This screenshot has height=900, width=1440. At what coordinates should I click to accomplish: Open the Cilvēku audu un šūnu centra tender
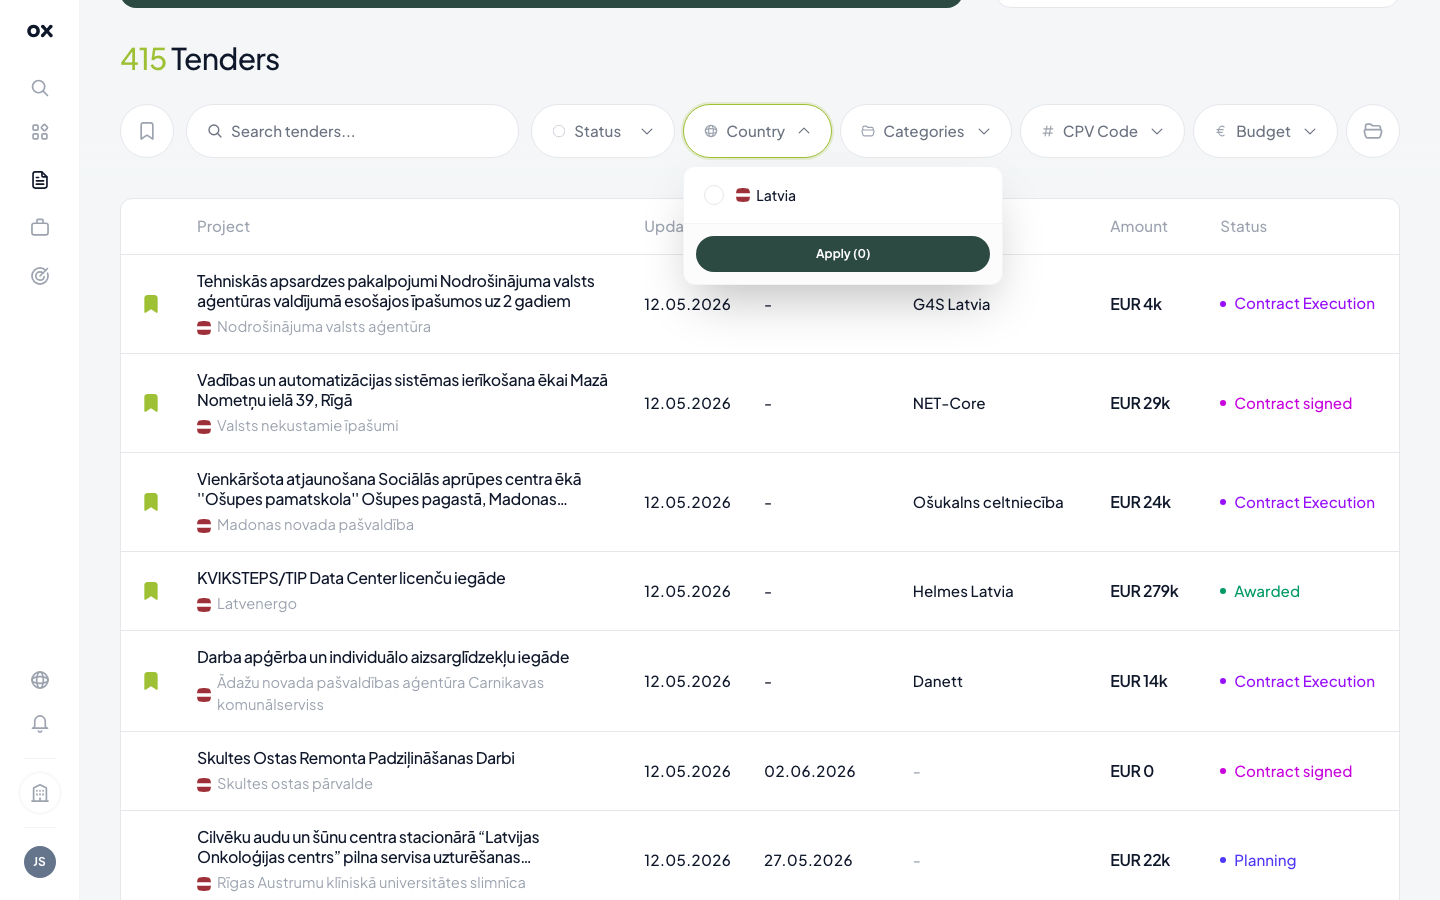368,847
